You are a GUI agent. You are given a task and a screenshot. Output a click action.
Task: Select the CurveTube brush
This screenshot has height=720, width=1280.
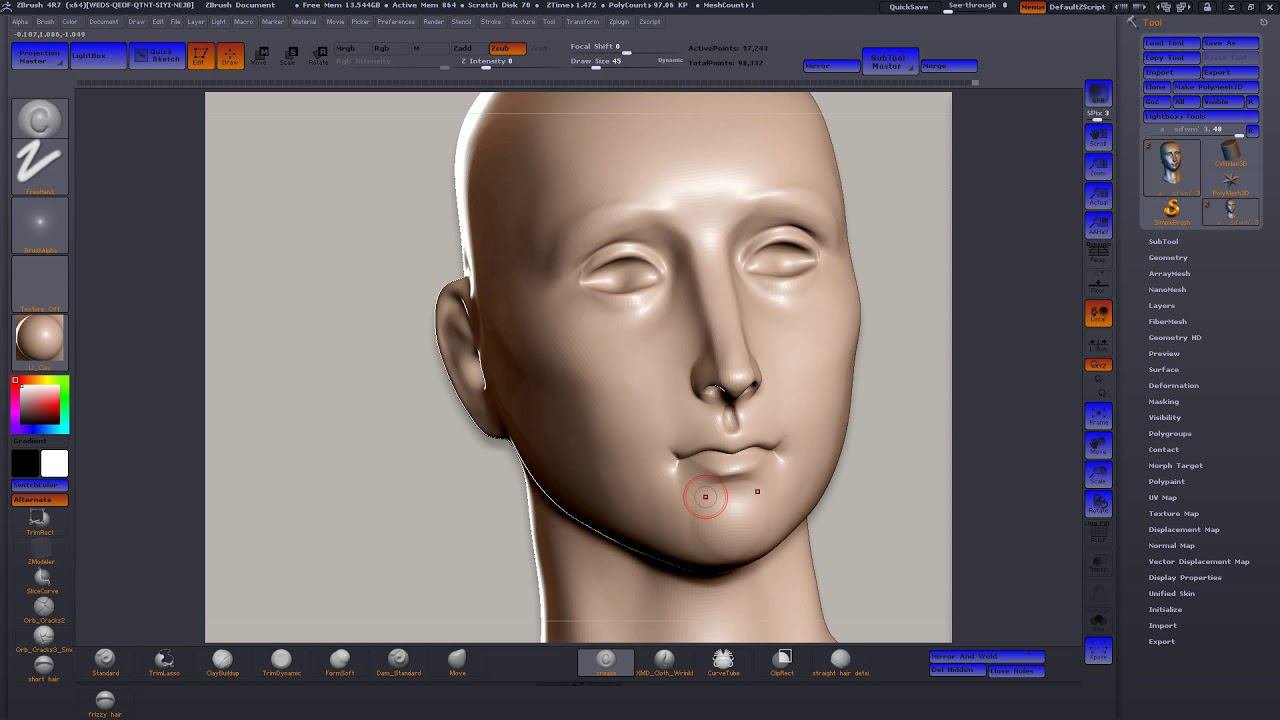(x=723, y=660)
